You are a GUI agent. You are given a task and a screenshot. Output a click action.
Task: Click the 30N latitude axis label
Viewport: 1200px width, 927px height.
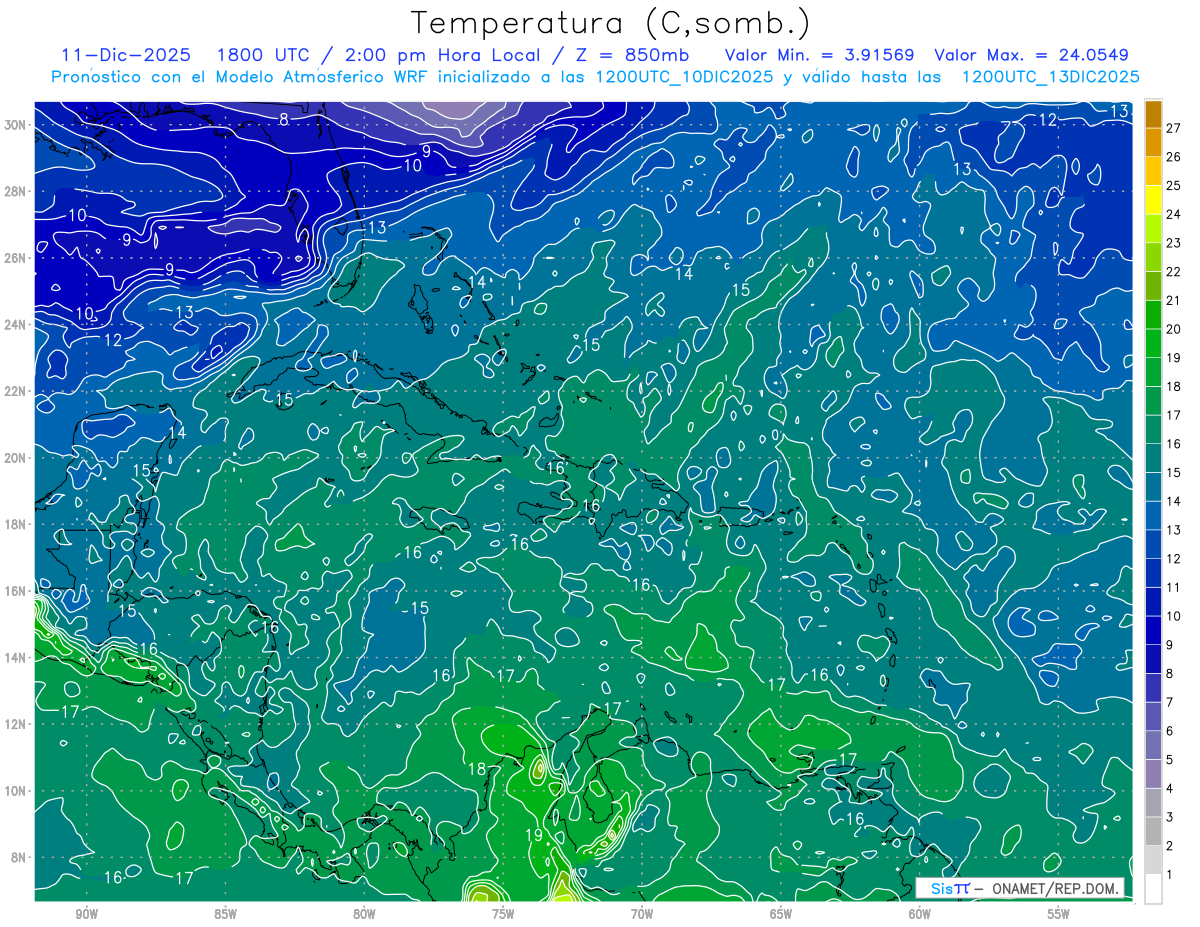click(x=17, y=125)
